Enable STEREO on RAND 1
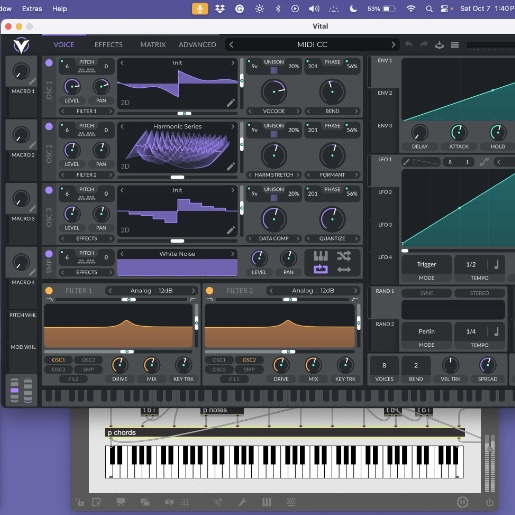The width and height of the screenshot is (515, 515). (479, 293)
